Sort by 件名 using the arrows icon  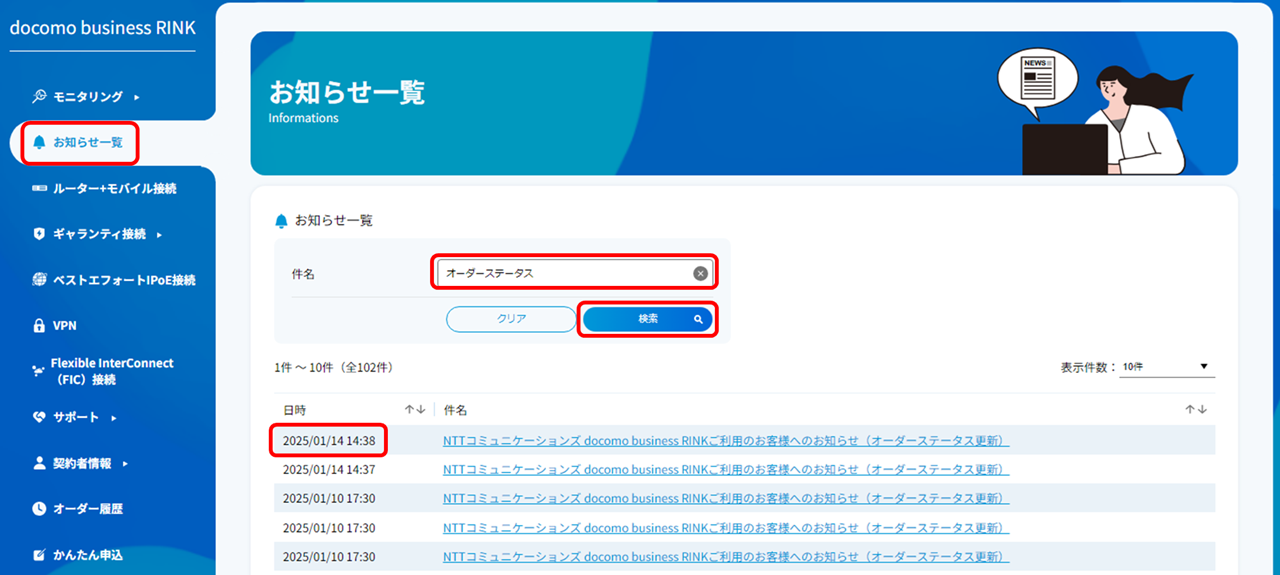pos(1196,410)
